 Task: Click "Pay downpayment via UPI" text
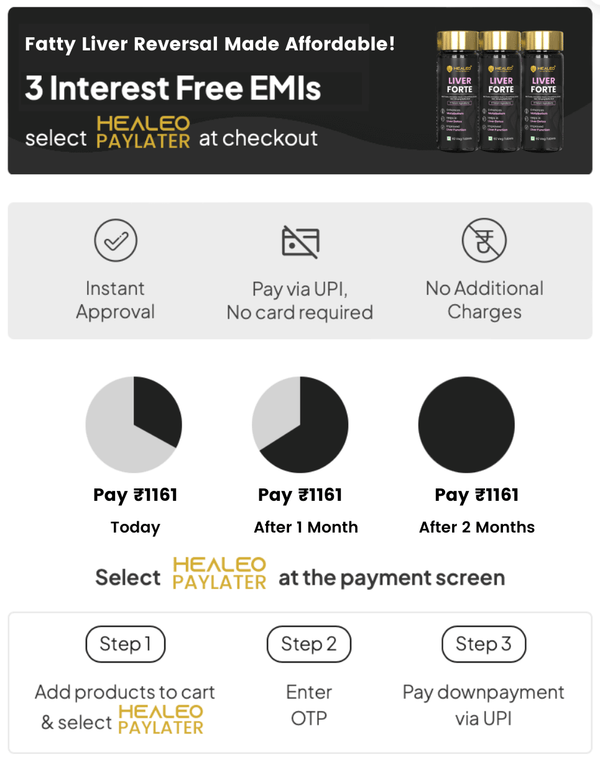click(483, 705)
